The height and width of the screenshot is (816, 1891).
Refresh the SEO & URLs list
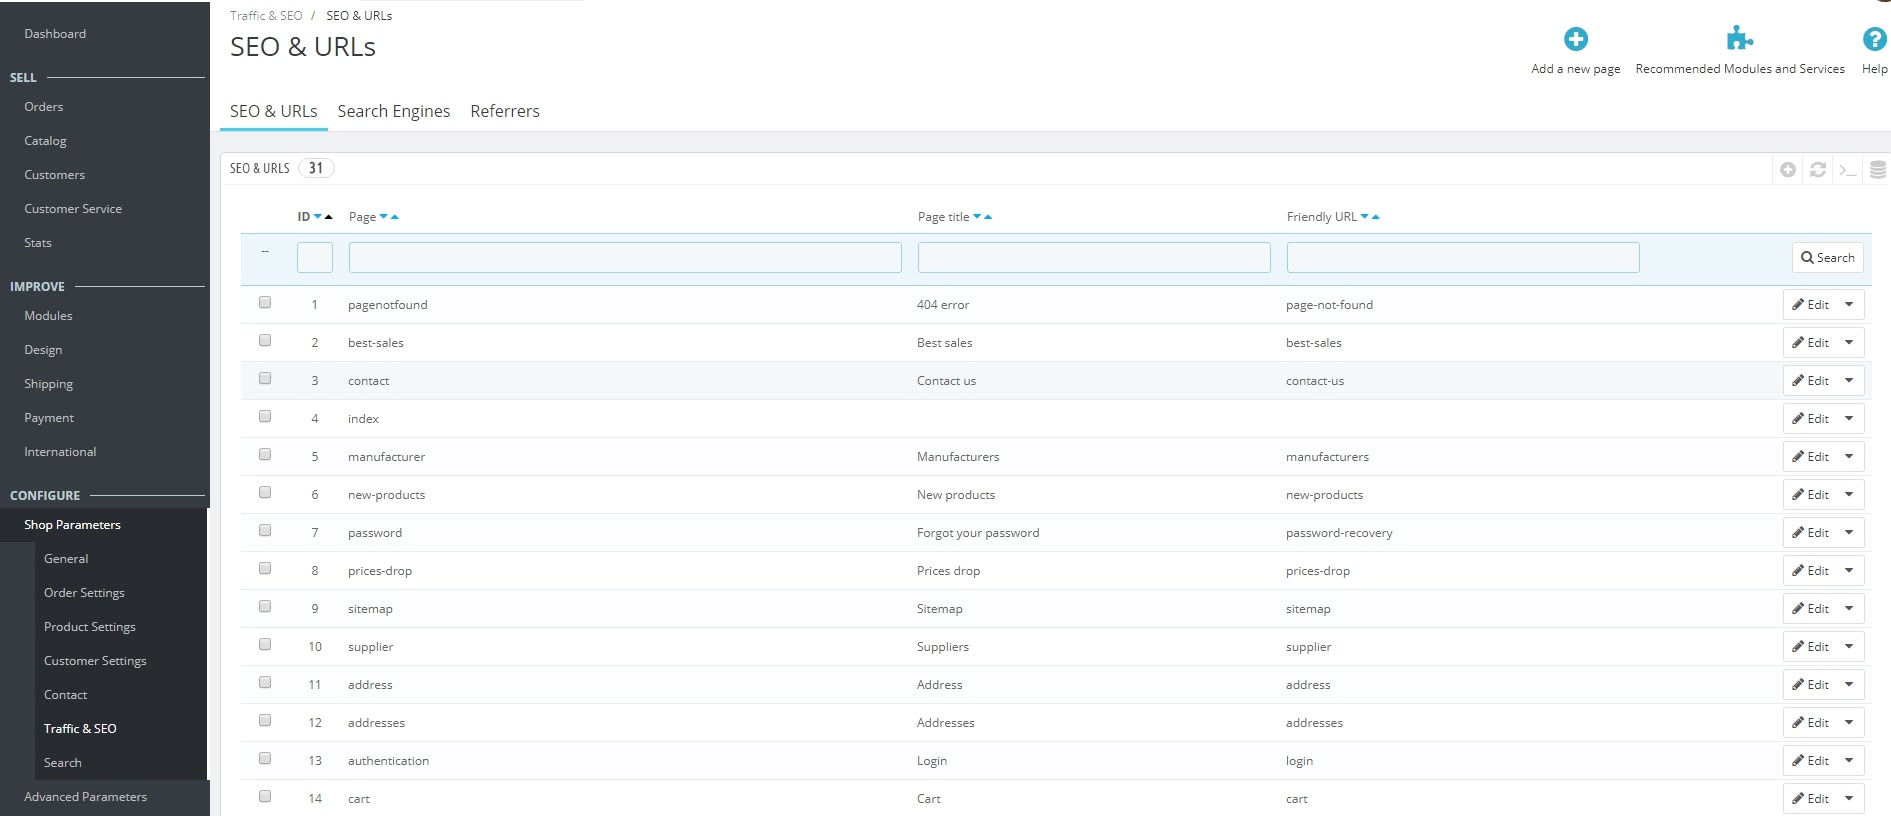click(1818, 170)
